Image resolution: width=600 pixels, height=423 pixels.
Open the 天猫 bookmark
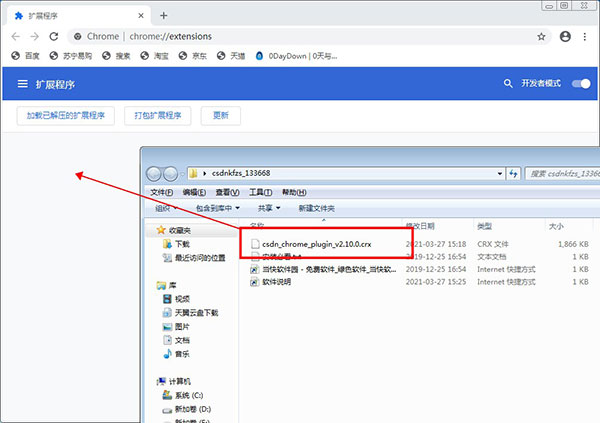click(231, 56)
